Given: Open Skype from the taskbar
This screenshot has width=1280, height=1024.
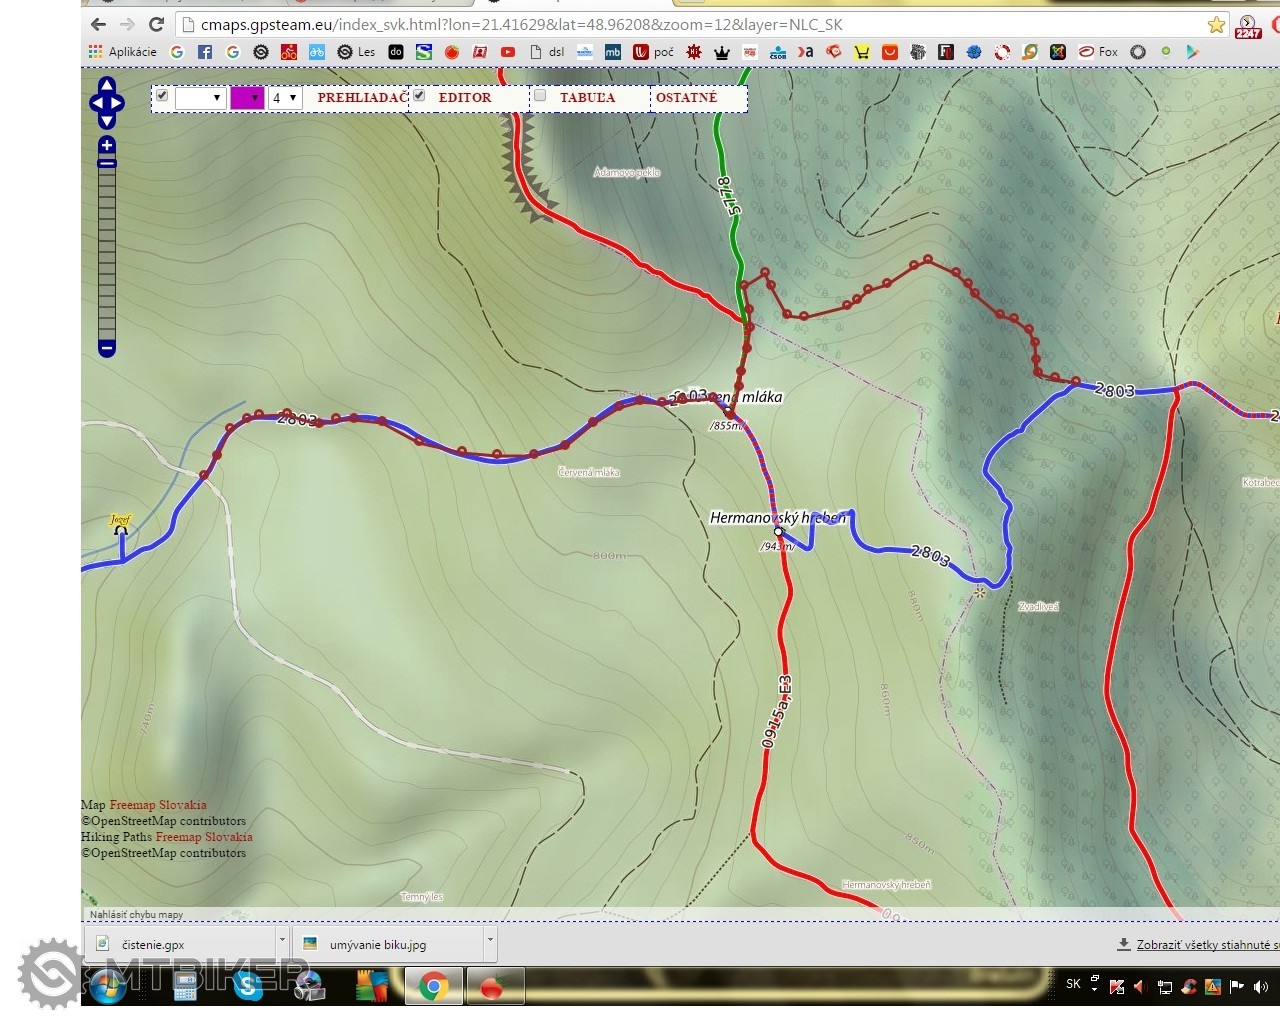Looking at the screenshot, I should click(247, 986).
